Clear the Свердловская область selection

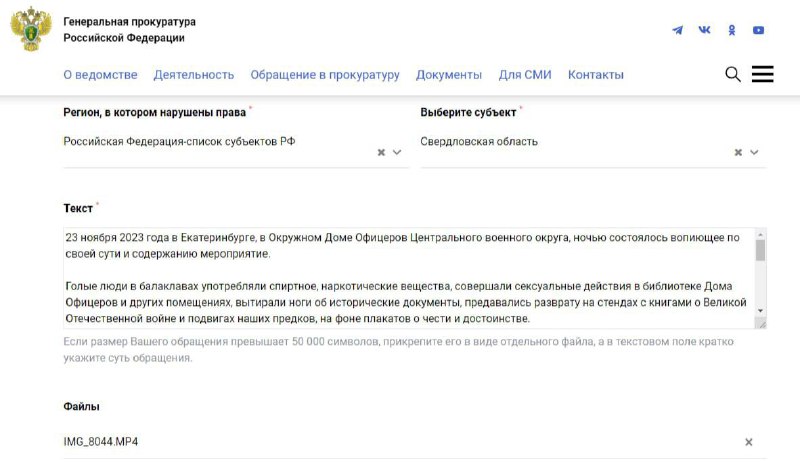[738, 152]
